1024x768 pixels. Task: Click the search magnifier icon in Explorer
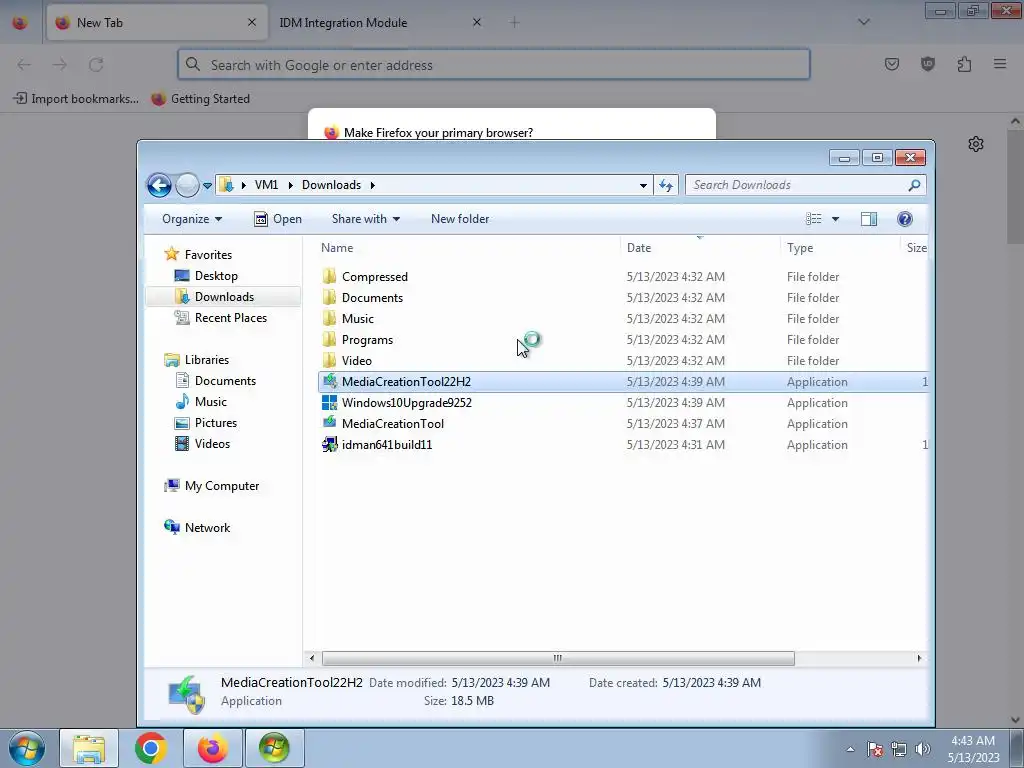pos(914,185)
